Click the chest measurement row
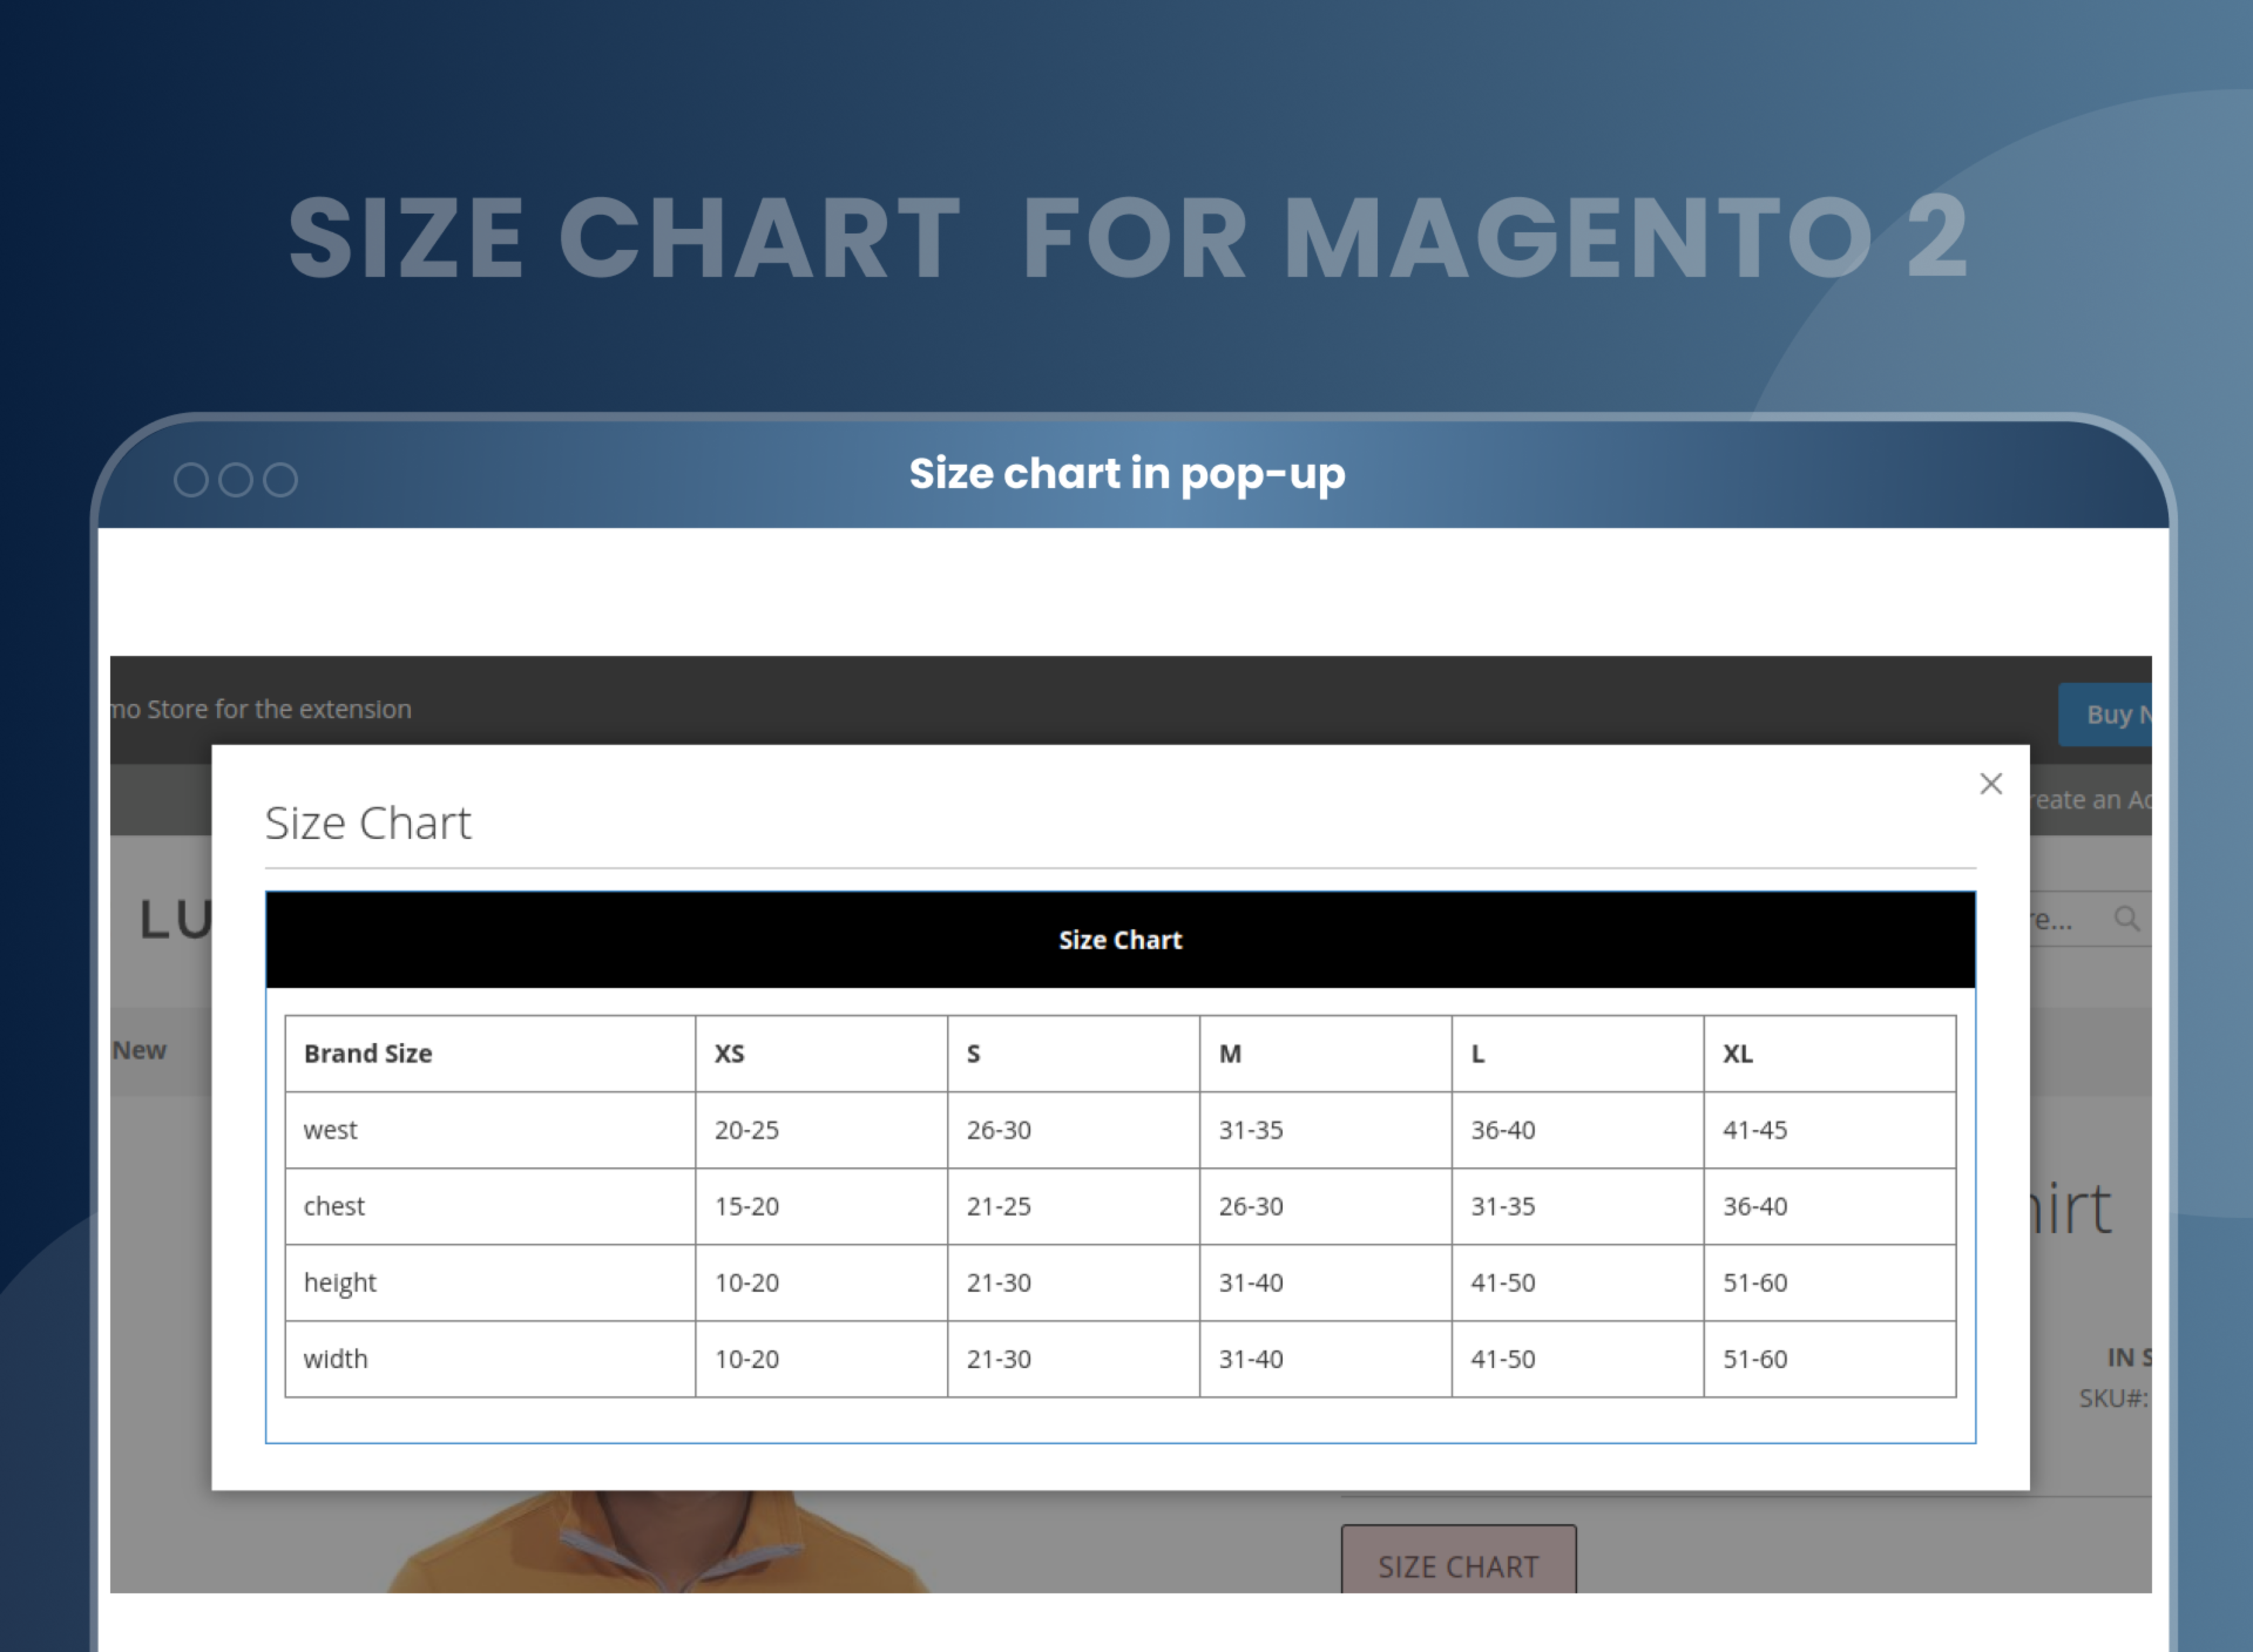Screen dimensions: 2253x1652 click(334, 1206)
